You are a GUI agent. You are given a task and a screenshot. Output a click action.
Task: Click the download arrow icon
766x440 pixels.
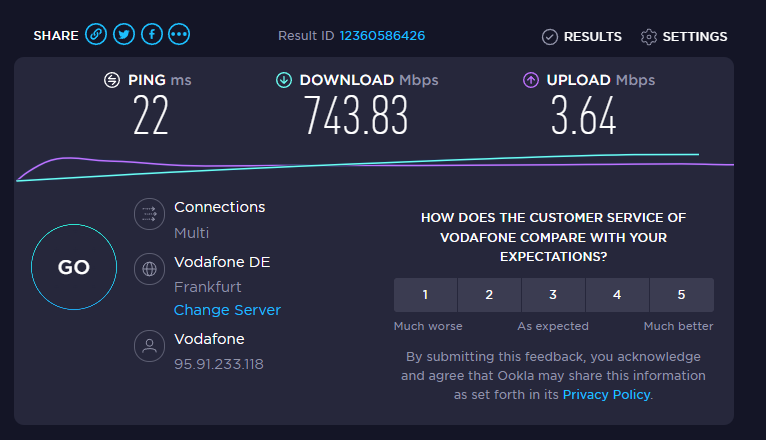(x=284, y=80)
